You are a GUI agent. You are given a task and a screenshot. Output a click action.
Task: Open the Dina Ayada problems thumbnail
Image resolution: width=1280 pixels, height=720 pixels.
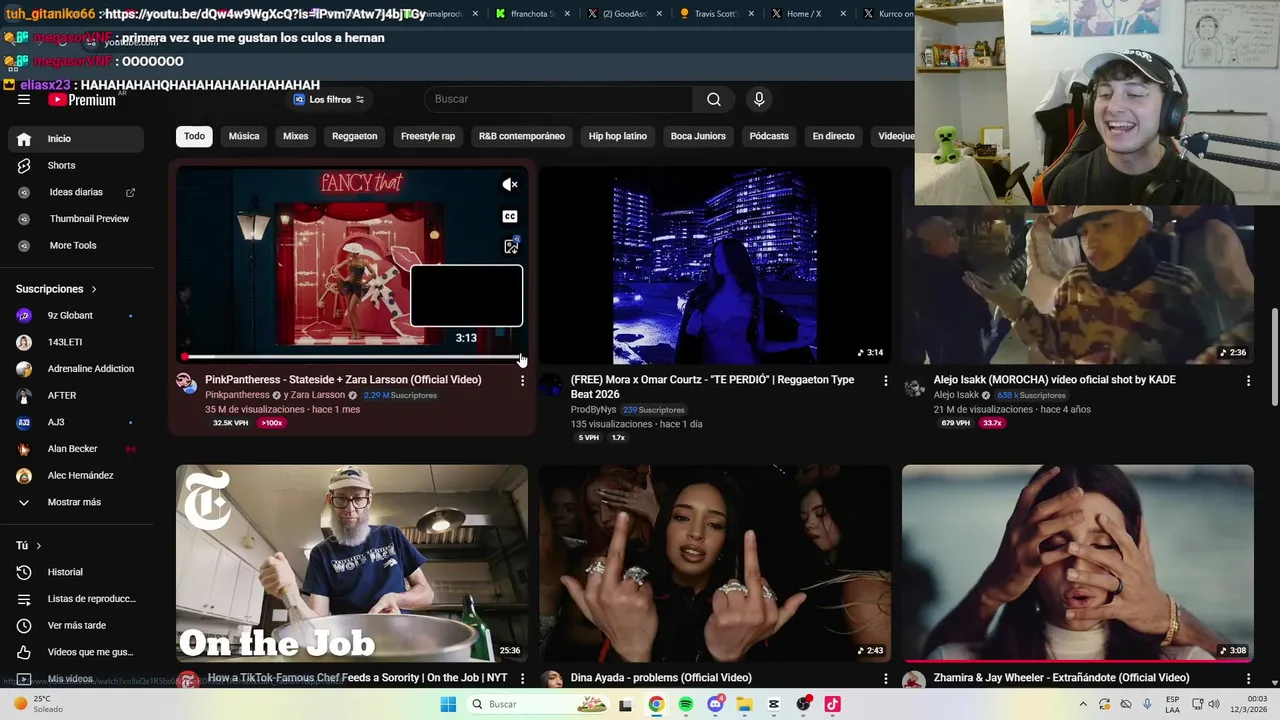tap(715, 563)
